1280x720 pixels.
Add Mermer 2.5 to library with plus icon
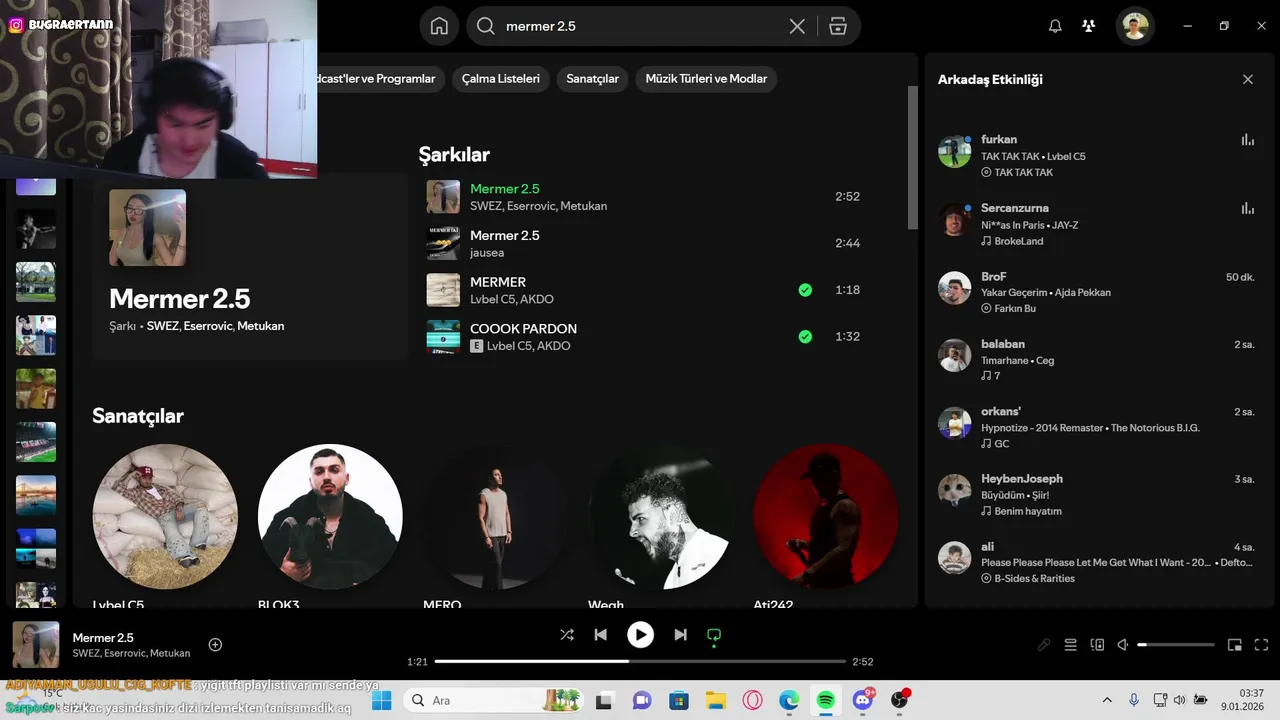pyautogui.click(x=215, y=645)
